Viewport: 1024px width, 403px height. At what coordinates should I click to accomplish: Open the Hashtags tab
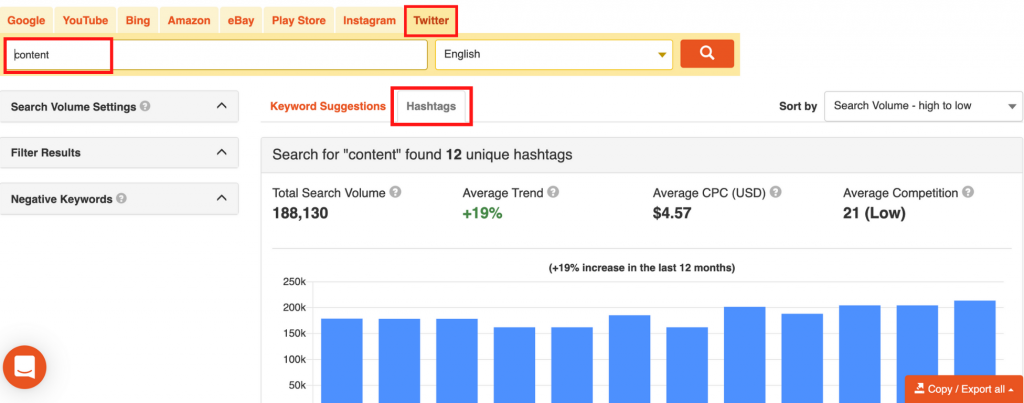pos(431,106)
